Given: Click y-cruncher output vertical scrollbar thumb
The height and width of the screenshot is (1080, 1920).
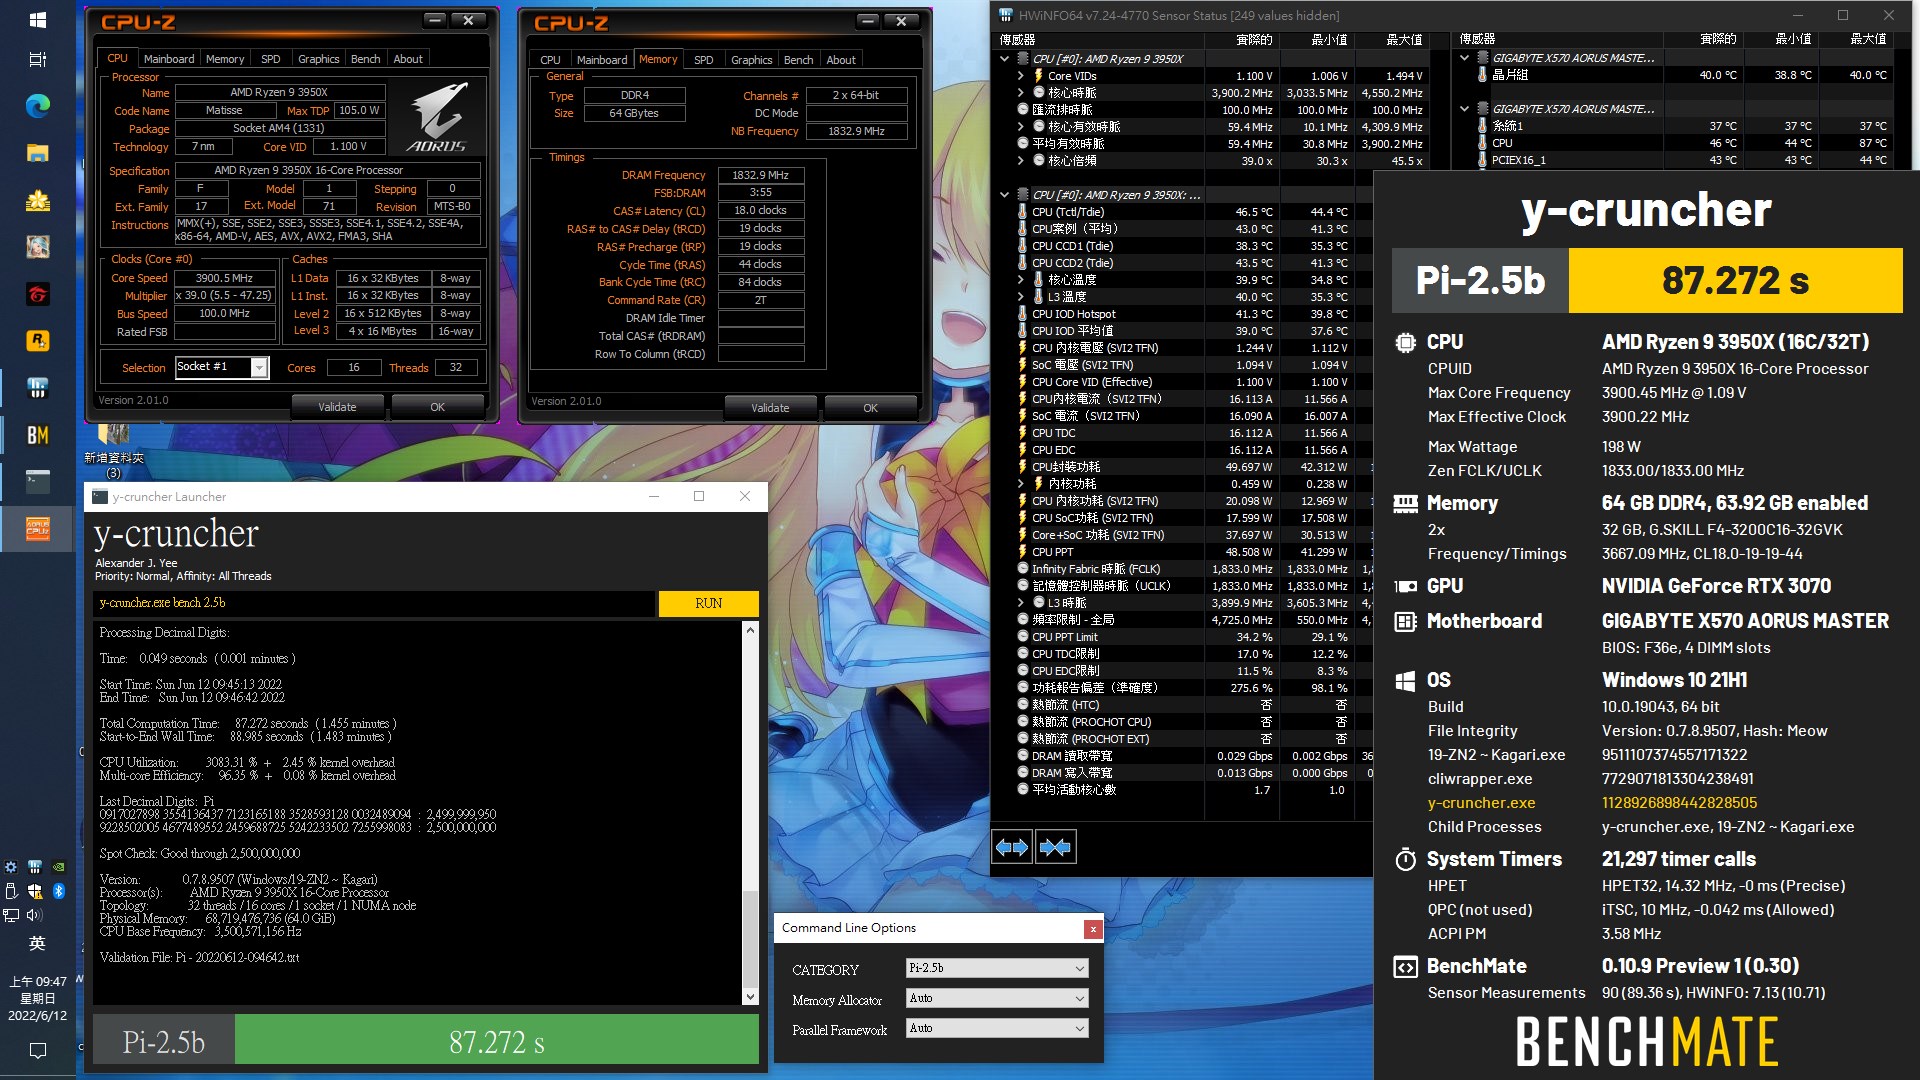Looking at the screenshot, I should click(750, 937).
